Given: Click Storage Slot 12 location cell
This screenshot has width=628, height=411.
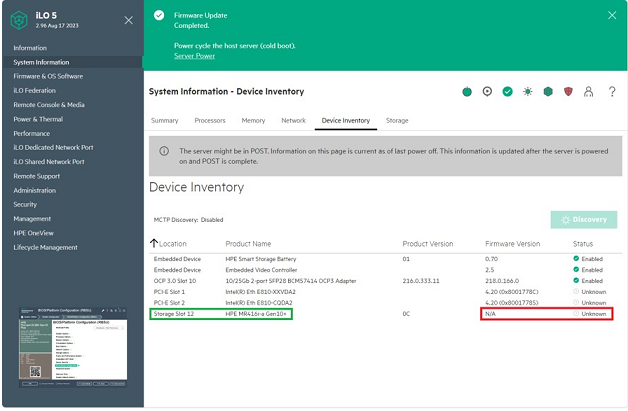Looking at the screenshot, I should tap(174, 314).
